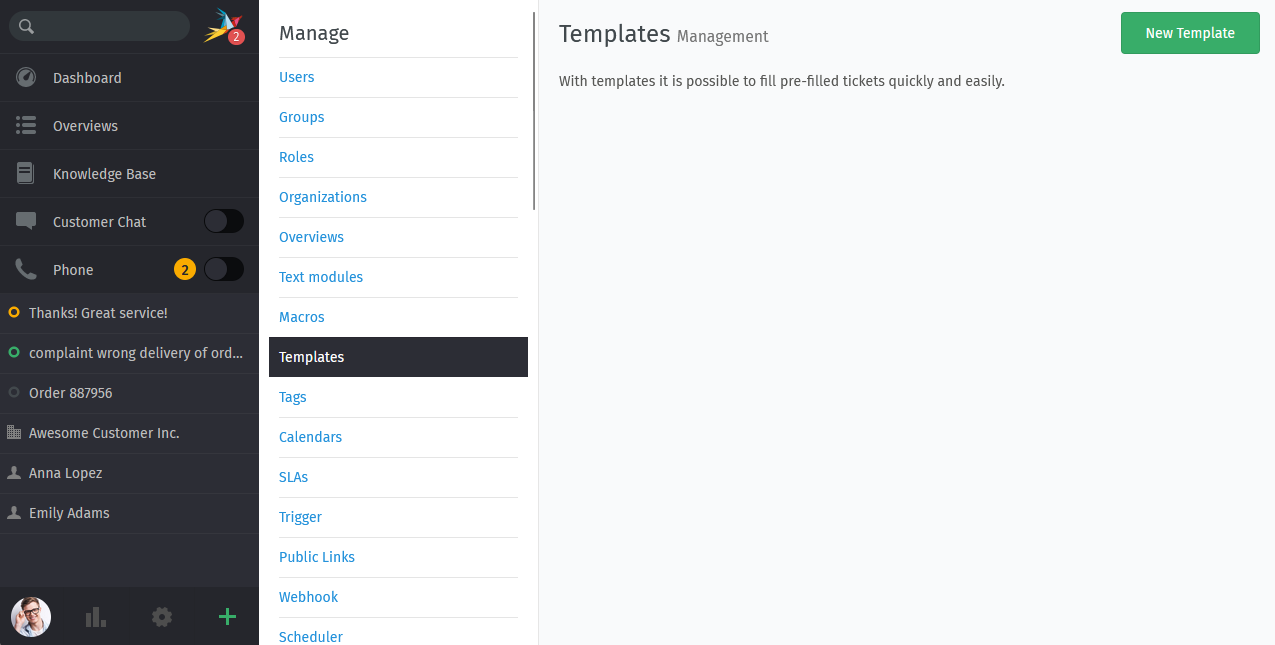Image resolution: width=1275 pixels, height=645 pixels.
Task: Open Calendars settings page
Action: [311, 437]
